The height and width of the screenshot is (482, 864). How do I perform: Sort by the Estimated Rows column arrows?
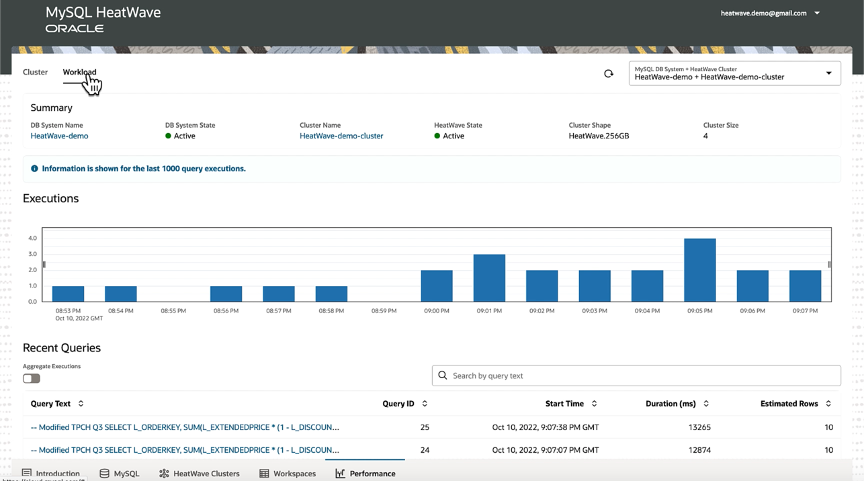pos(828,404)
